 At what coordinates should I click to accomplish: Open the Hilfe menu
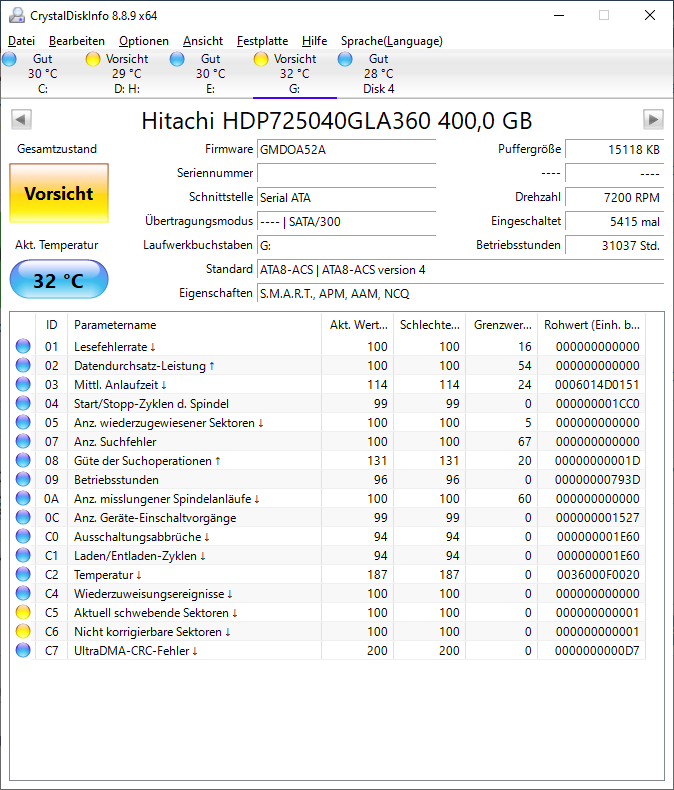(x=314, y=41)
